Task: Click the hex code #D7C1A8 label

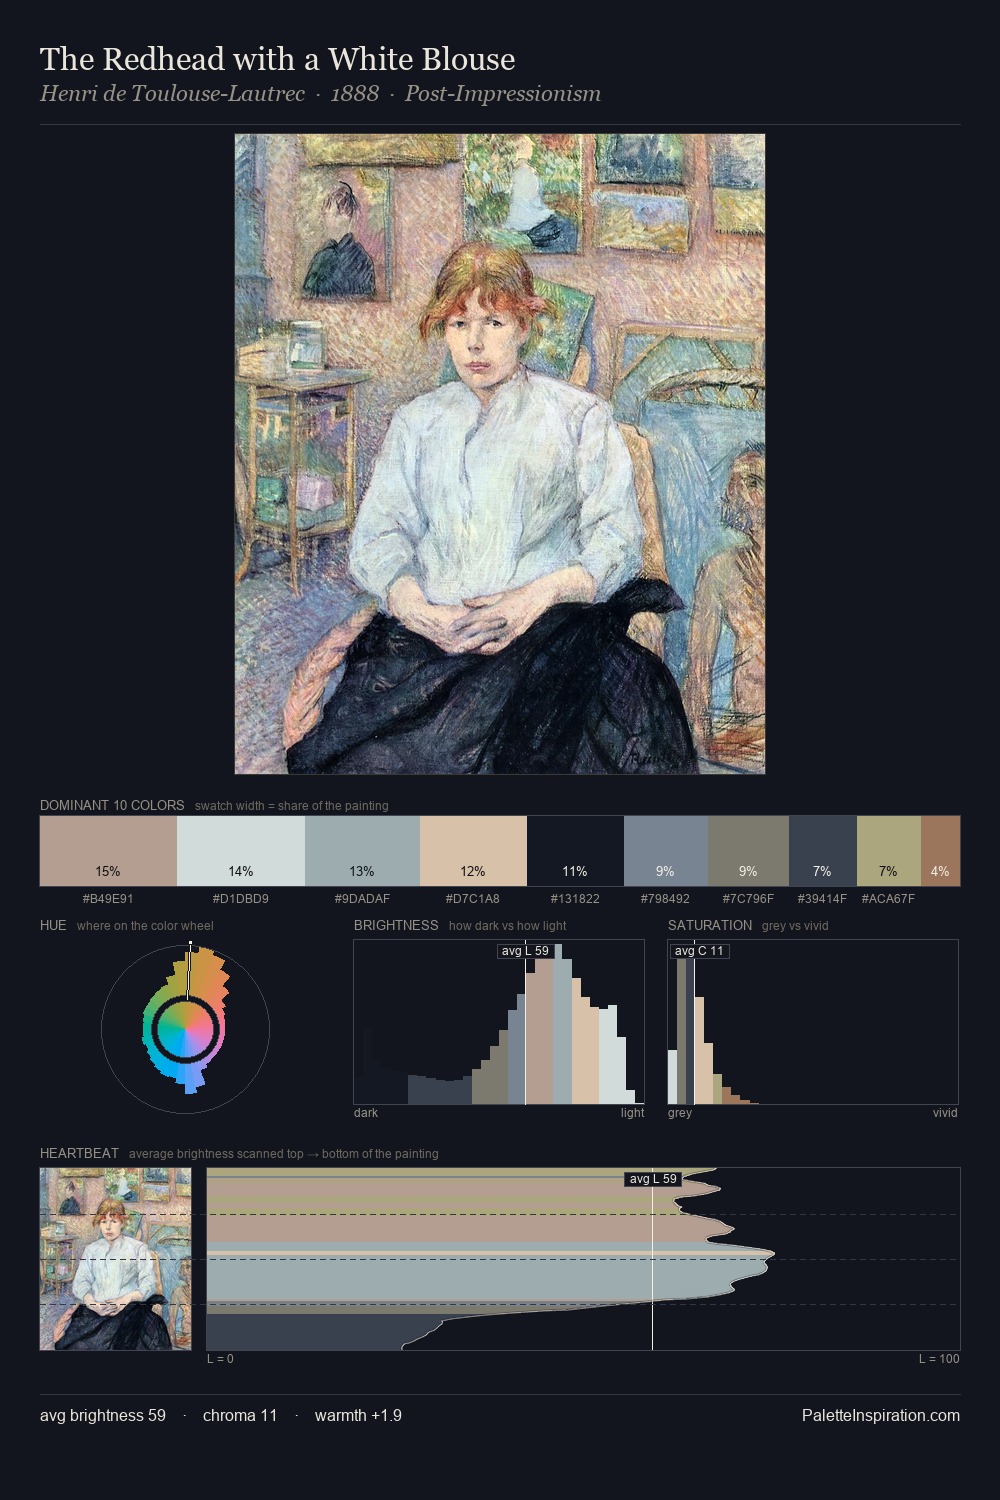Action: click(x=473, y=899)
